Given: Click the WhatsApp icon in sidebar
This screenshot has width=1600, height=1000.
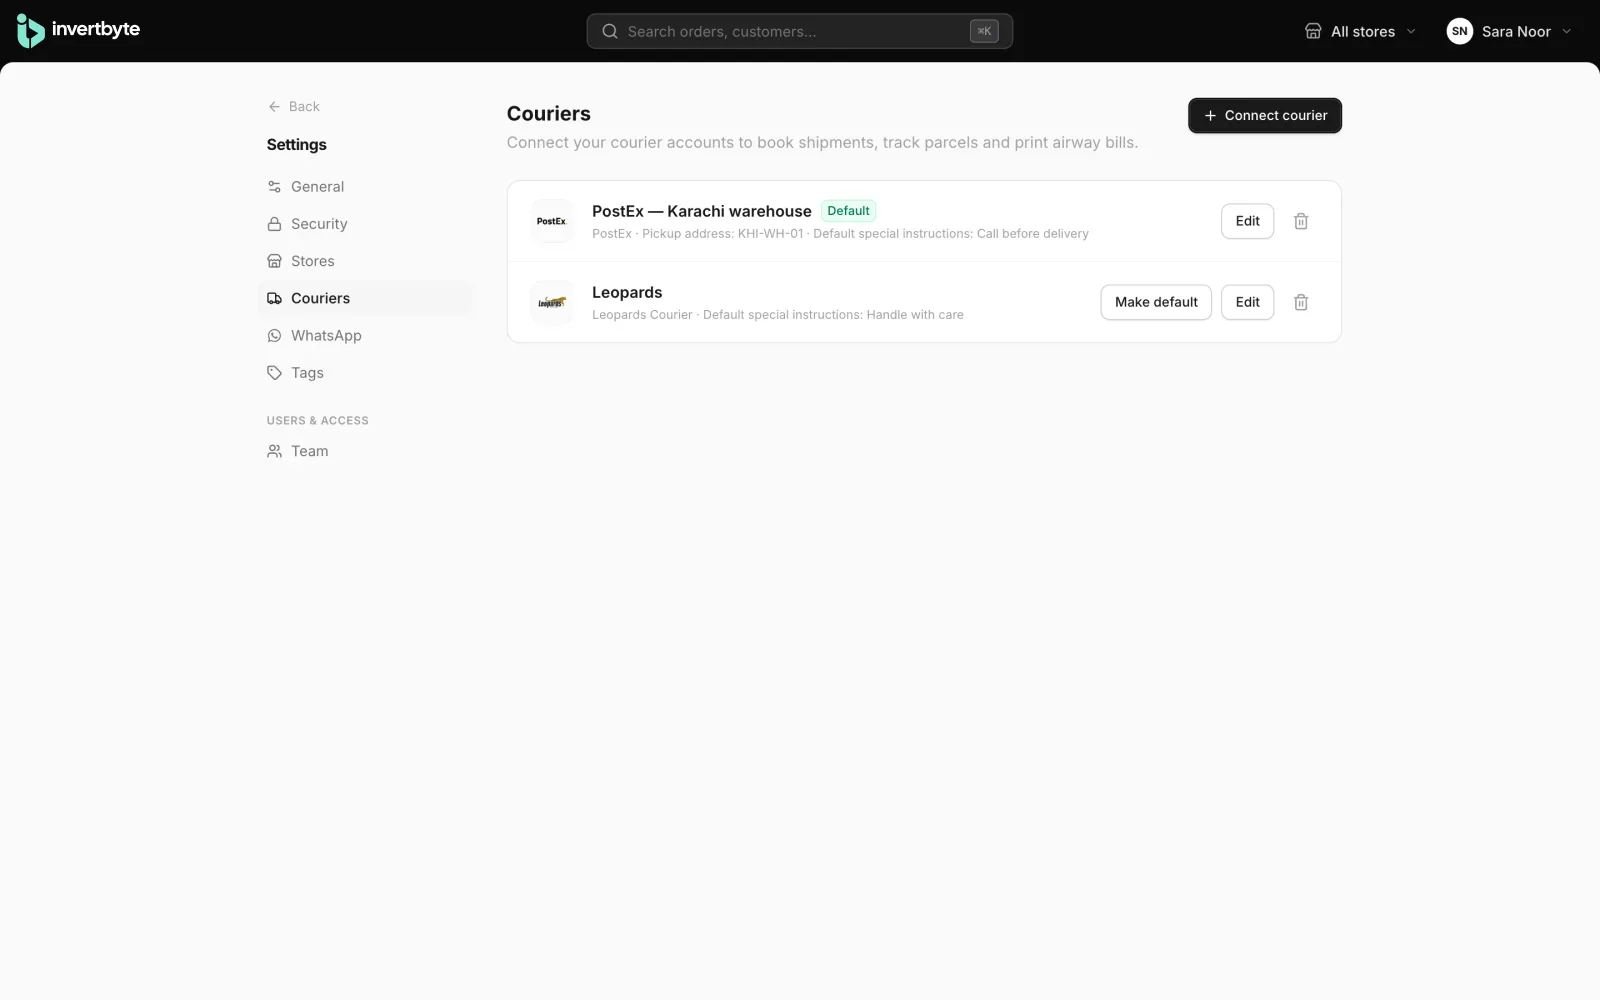Looking at the screenshot, I should [x=274, y=335].
